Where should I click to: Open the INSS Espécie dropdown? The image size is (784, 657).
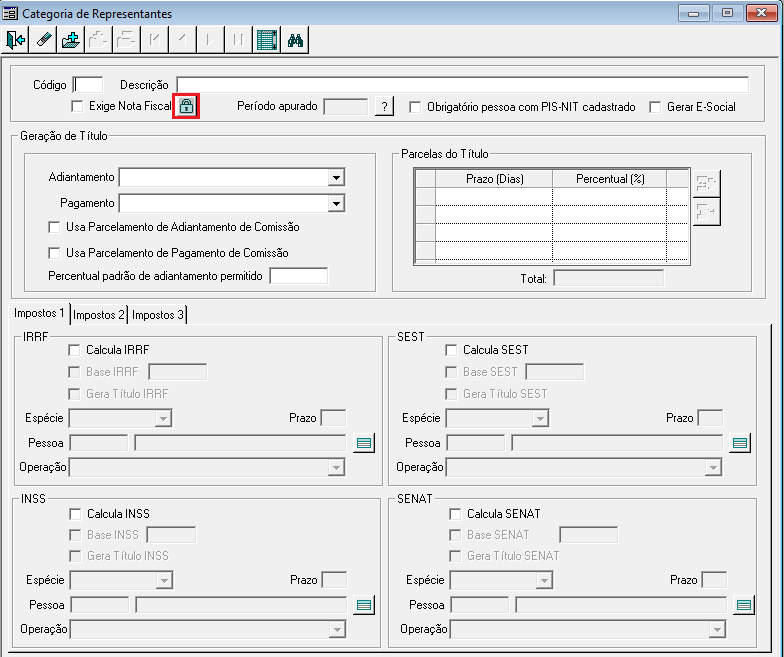pyautogui.click(x=164, y=580)
